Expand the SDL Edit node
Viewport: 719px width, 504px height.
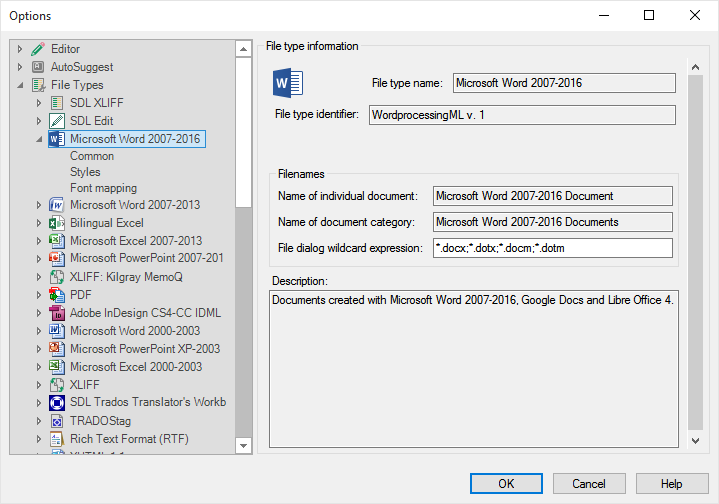(39, 121)
